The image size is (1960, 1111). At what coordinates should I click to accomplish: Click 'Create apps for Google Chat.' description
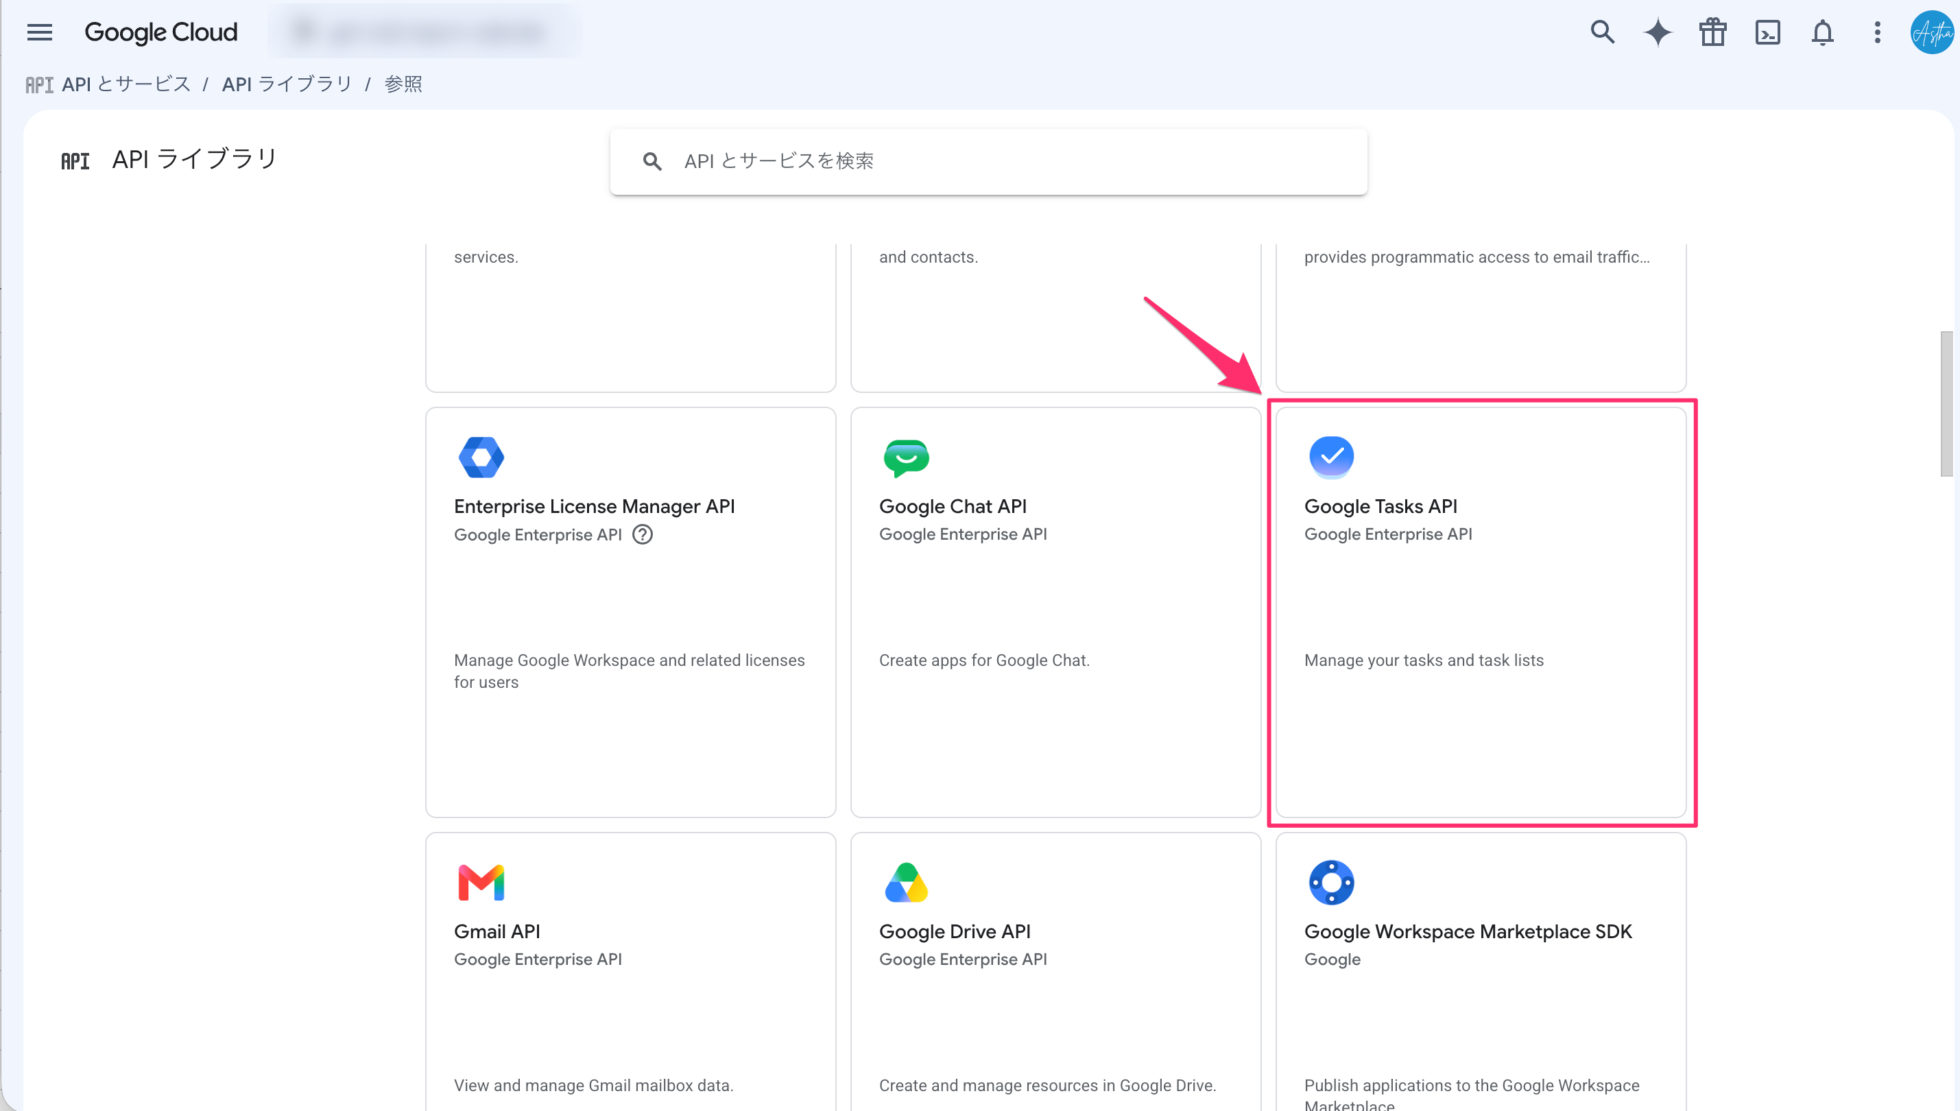(x=984, y=660)
